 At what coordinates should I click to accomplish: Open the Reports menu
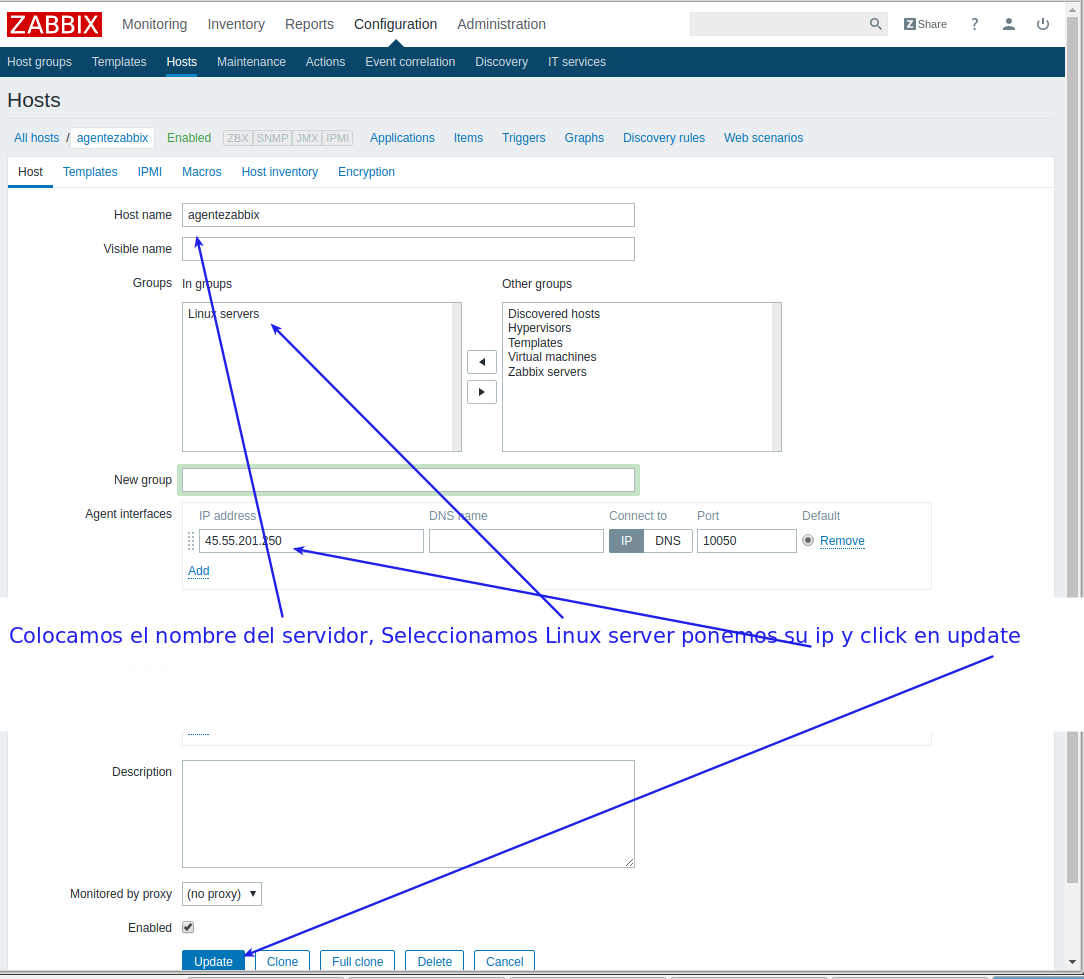[309, 24]
